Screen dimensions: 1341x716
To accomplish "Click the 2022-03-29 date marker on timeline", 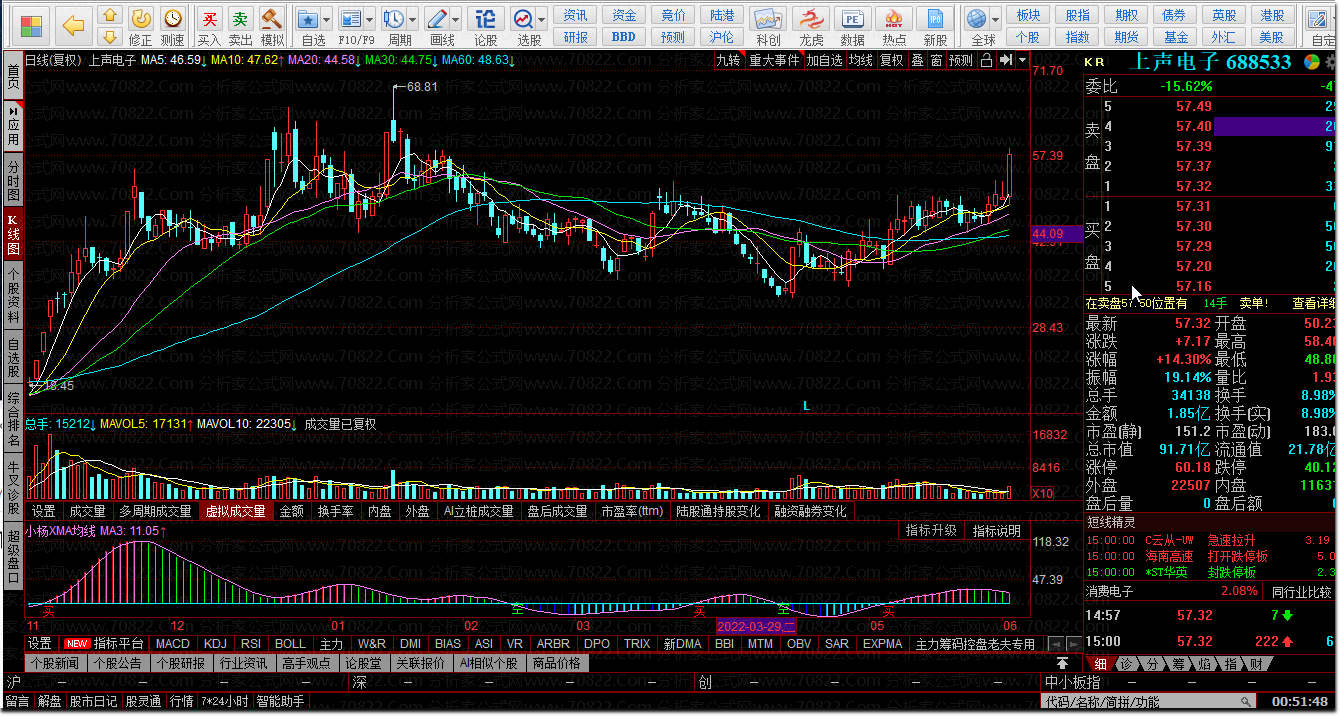I will [756, 626].
